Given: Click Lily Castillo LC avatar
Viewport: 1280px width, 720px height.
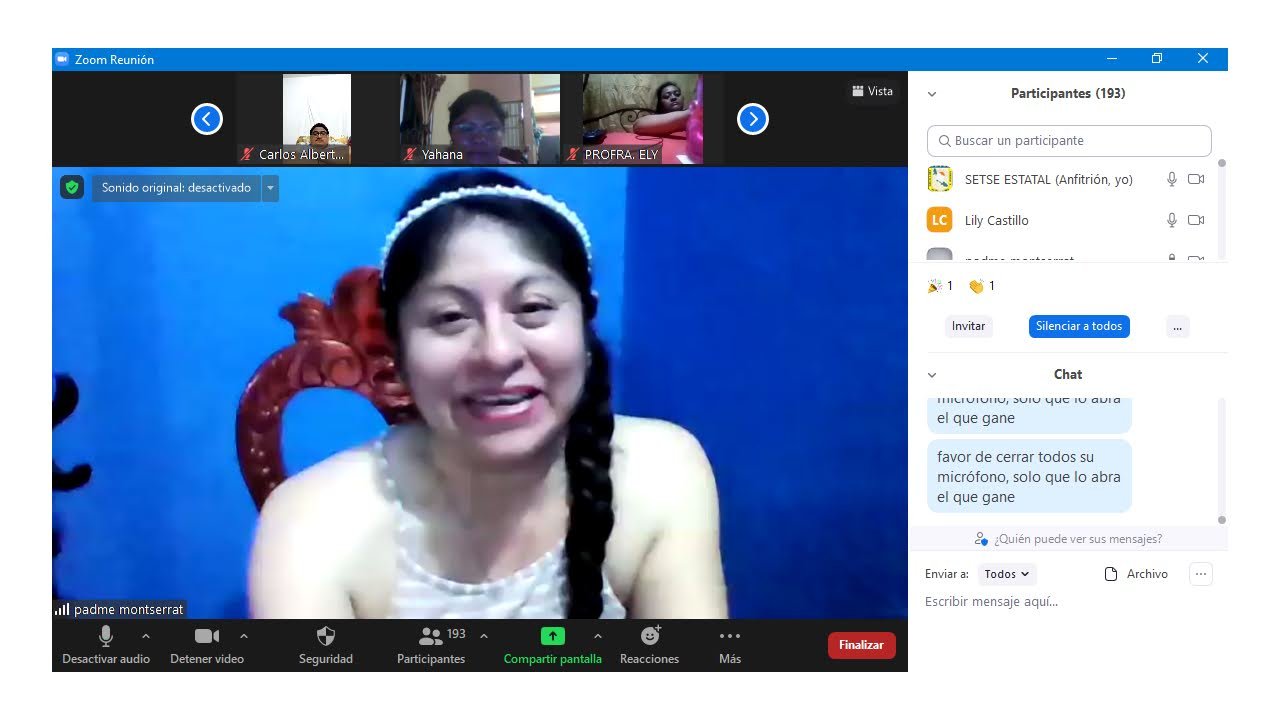Looking at the screenshot, I should tap(940, 220).
